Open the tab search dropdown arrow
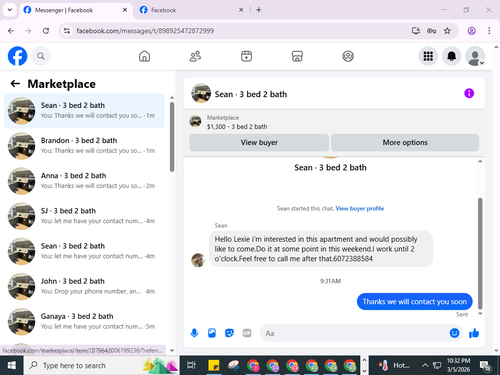 10,10
